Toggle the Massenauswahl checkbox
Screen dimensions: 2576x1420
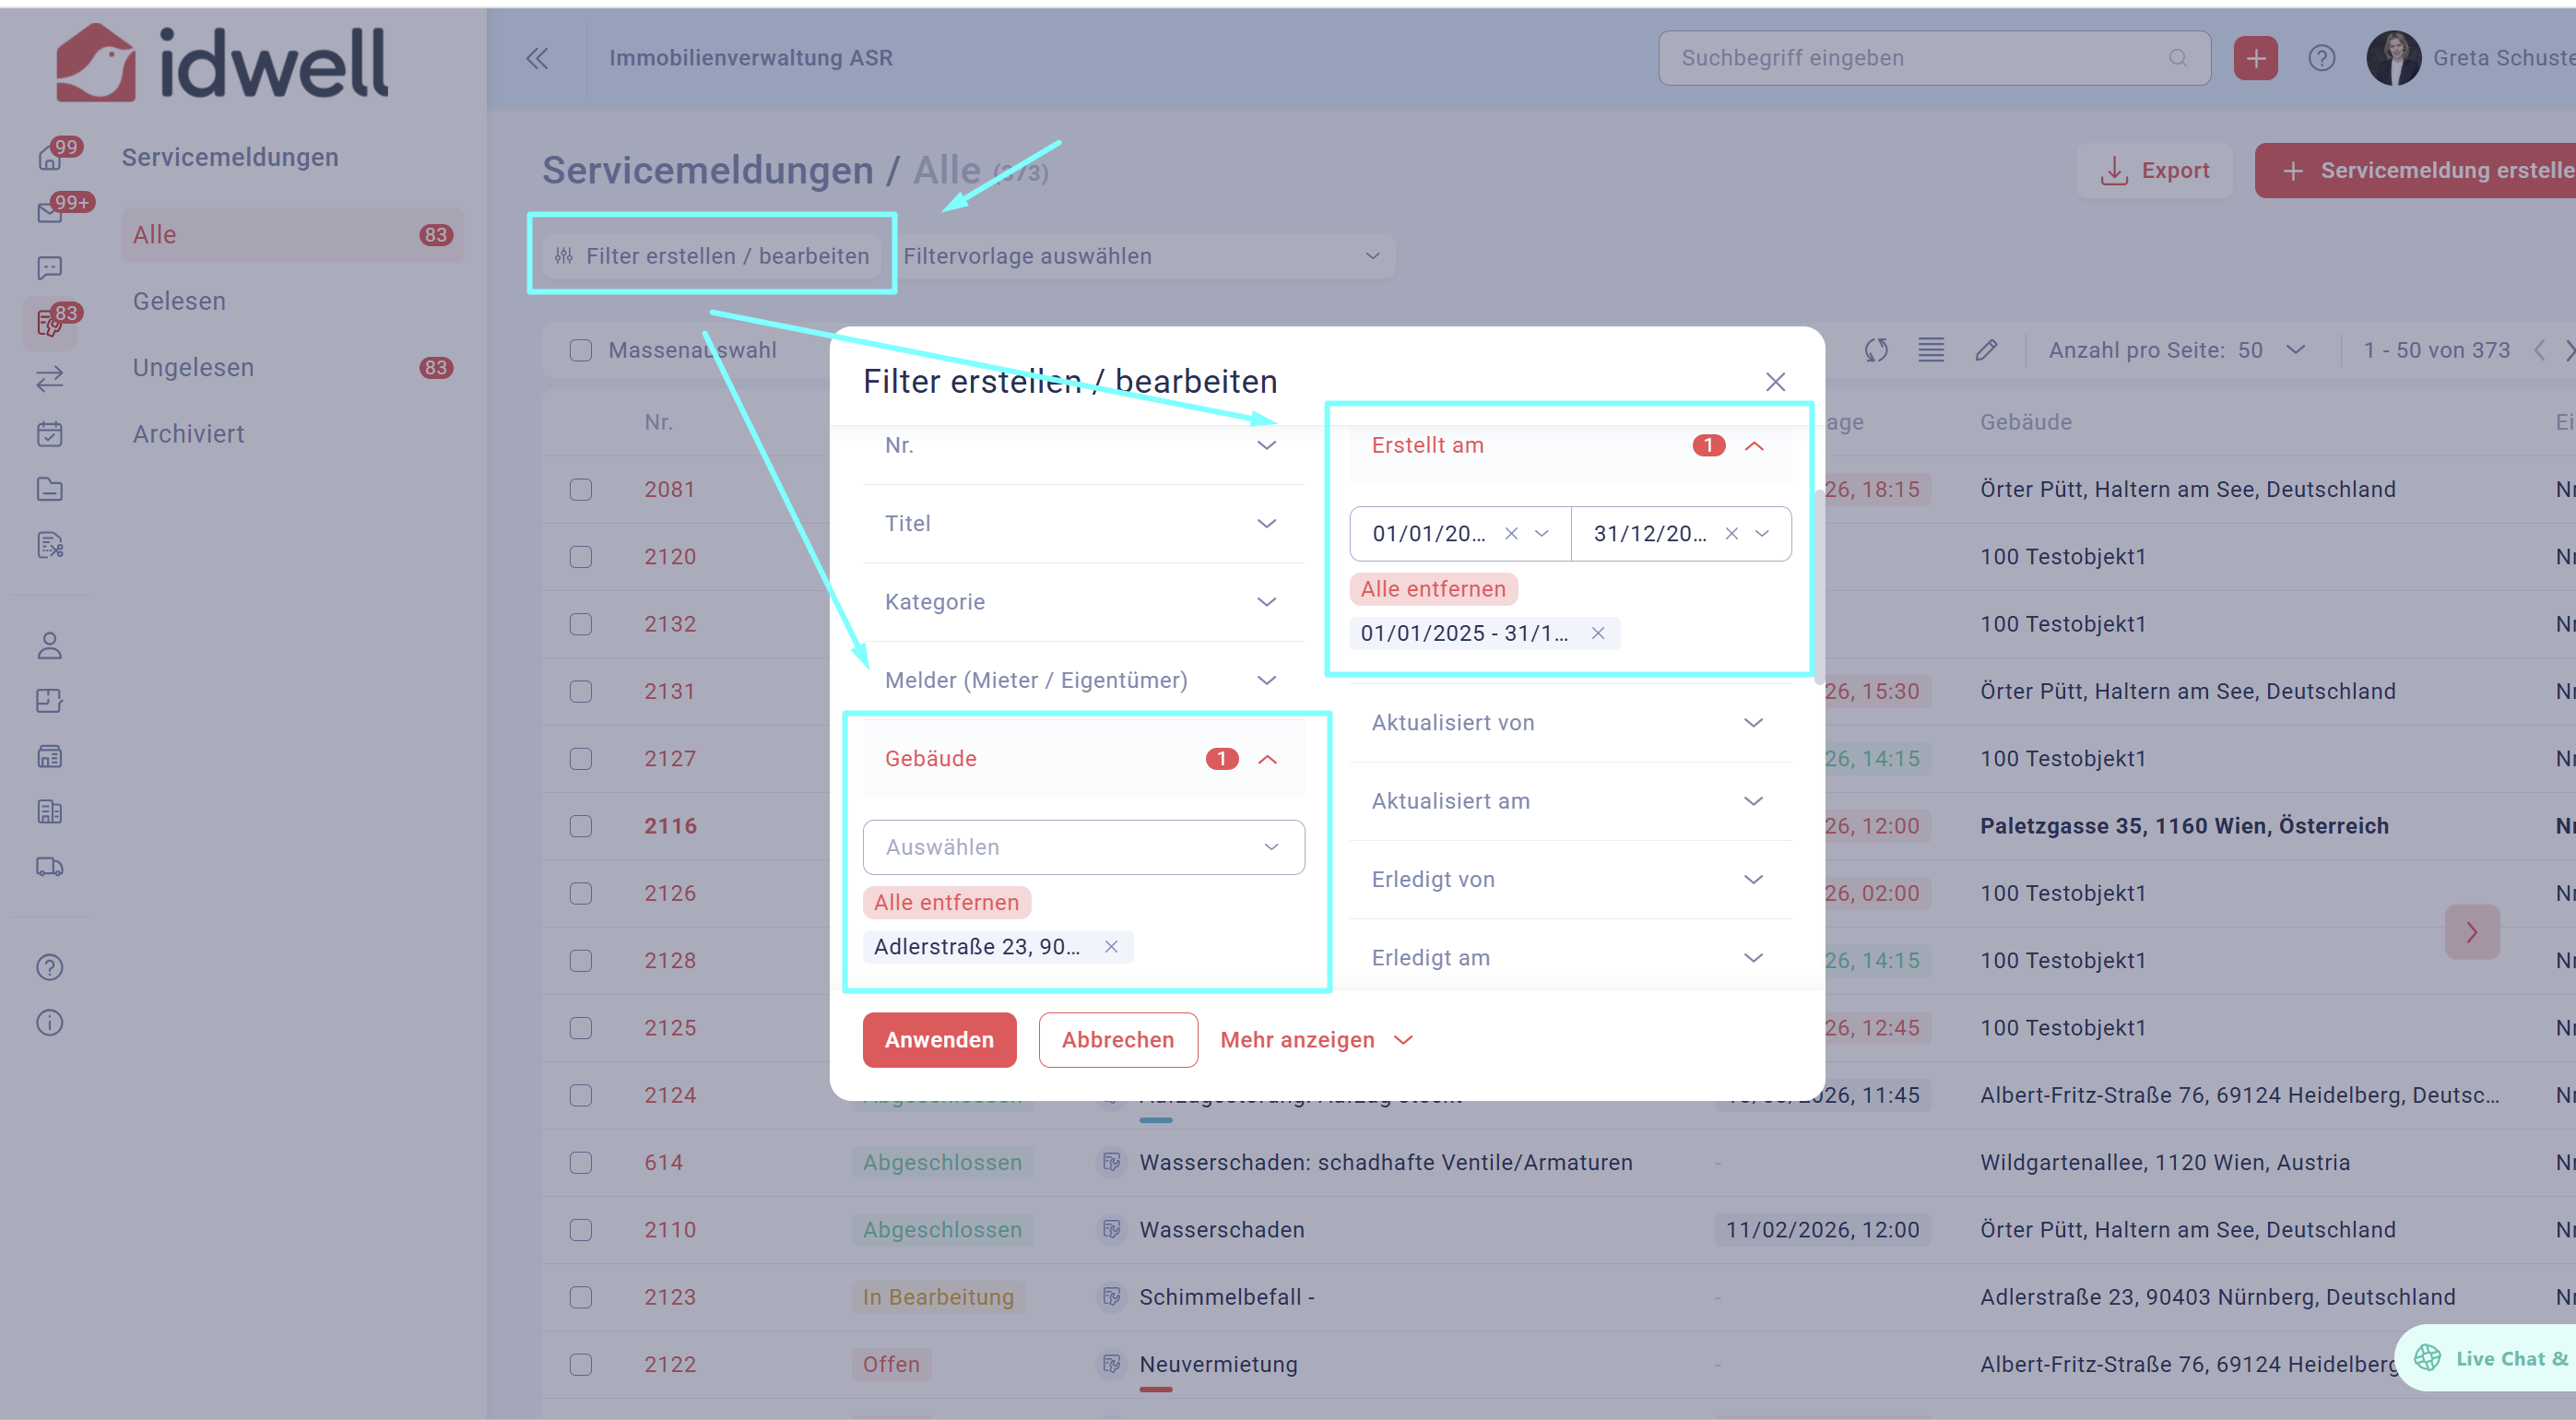[580, 350]
